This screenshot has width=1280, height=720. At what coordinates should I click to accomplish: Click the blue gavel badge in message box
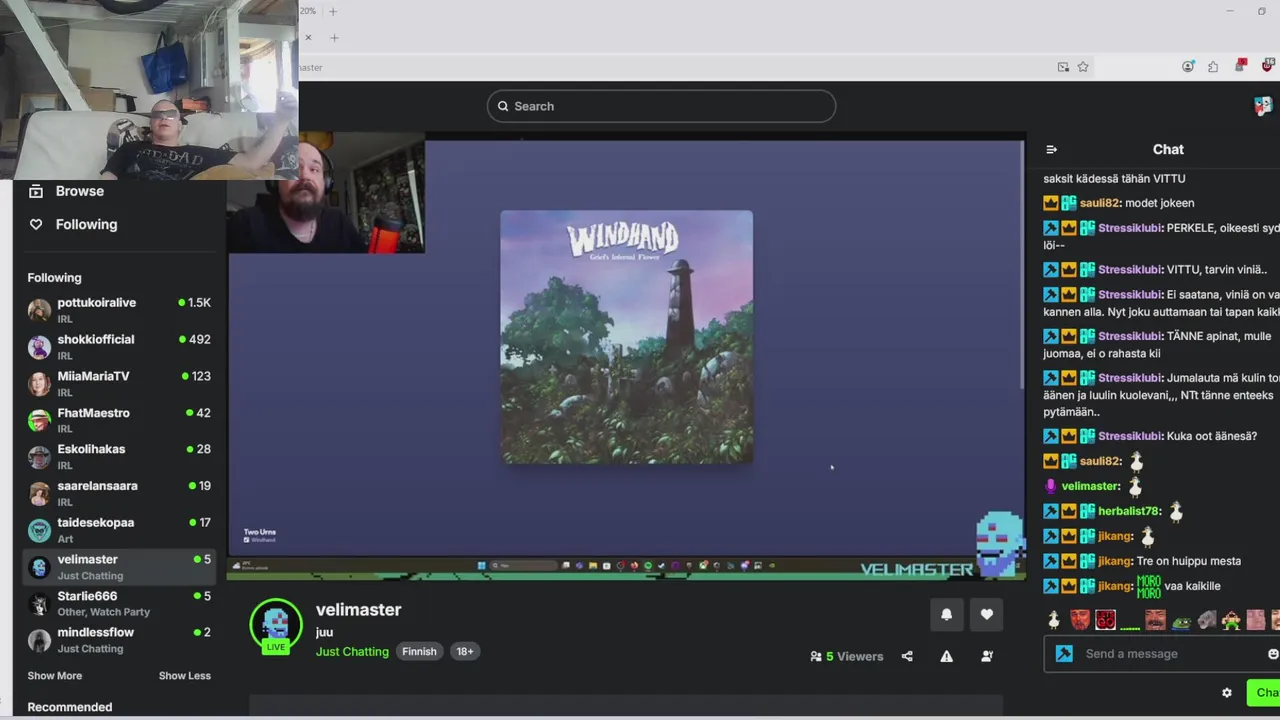(x=1064, y=654)
